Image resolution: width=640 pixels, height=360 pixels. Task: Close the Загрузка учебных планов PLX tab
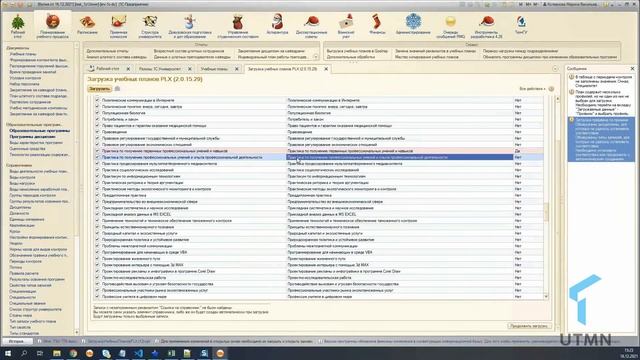coord(326,69)
